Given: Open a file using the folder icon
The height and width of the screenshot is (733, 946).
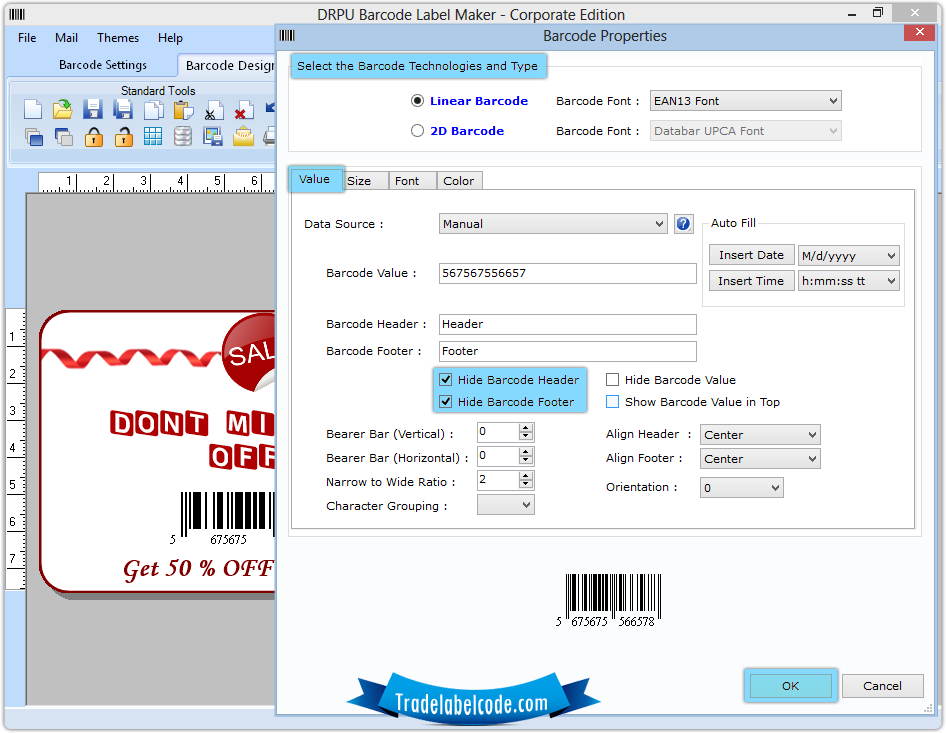Looking at the screenshot, I should (x=63, y=110).
